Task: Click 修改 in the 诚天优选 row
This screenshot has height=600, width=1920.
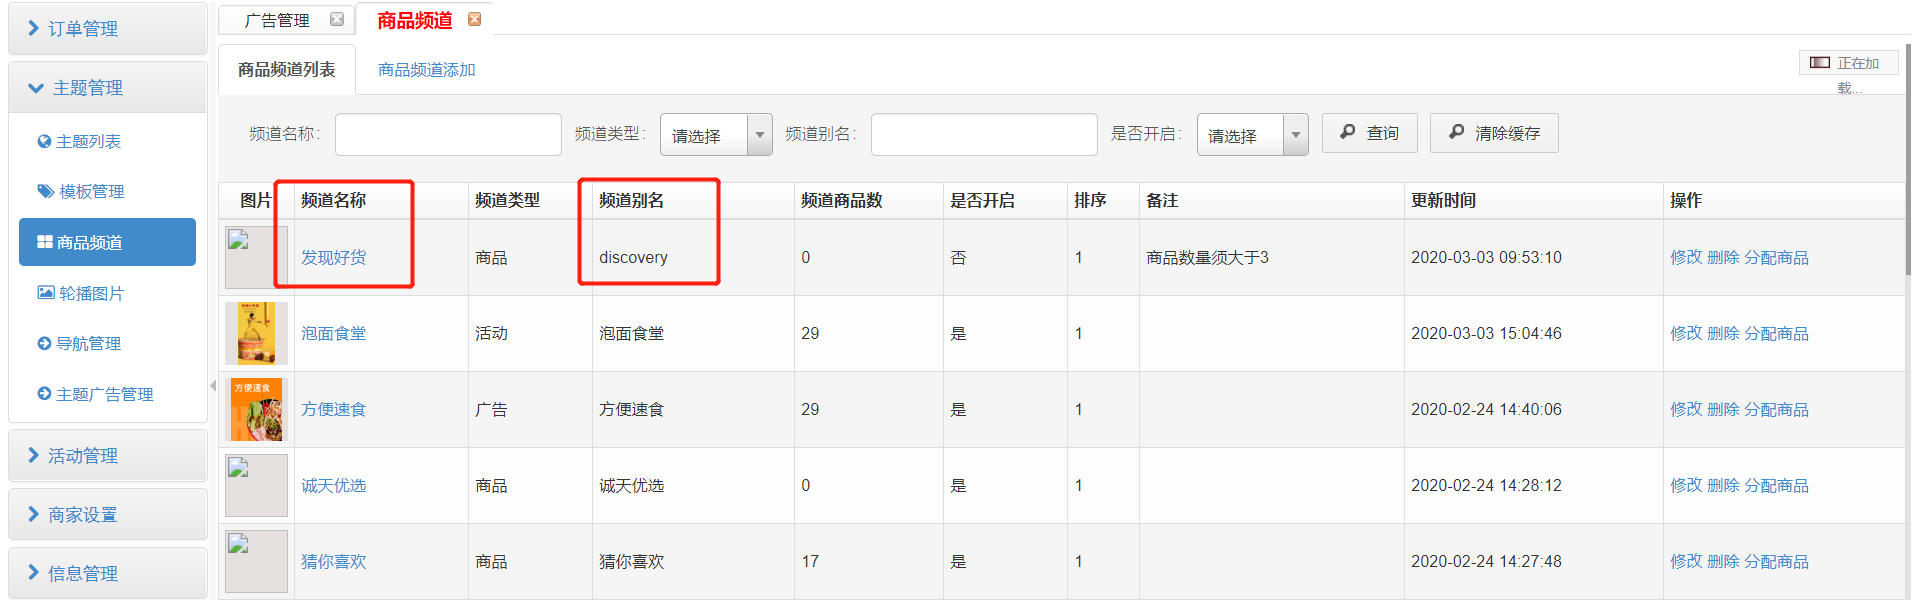Action: pos(1686,486)
